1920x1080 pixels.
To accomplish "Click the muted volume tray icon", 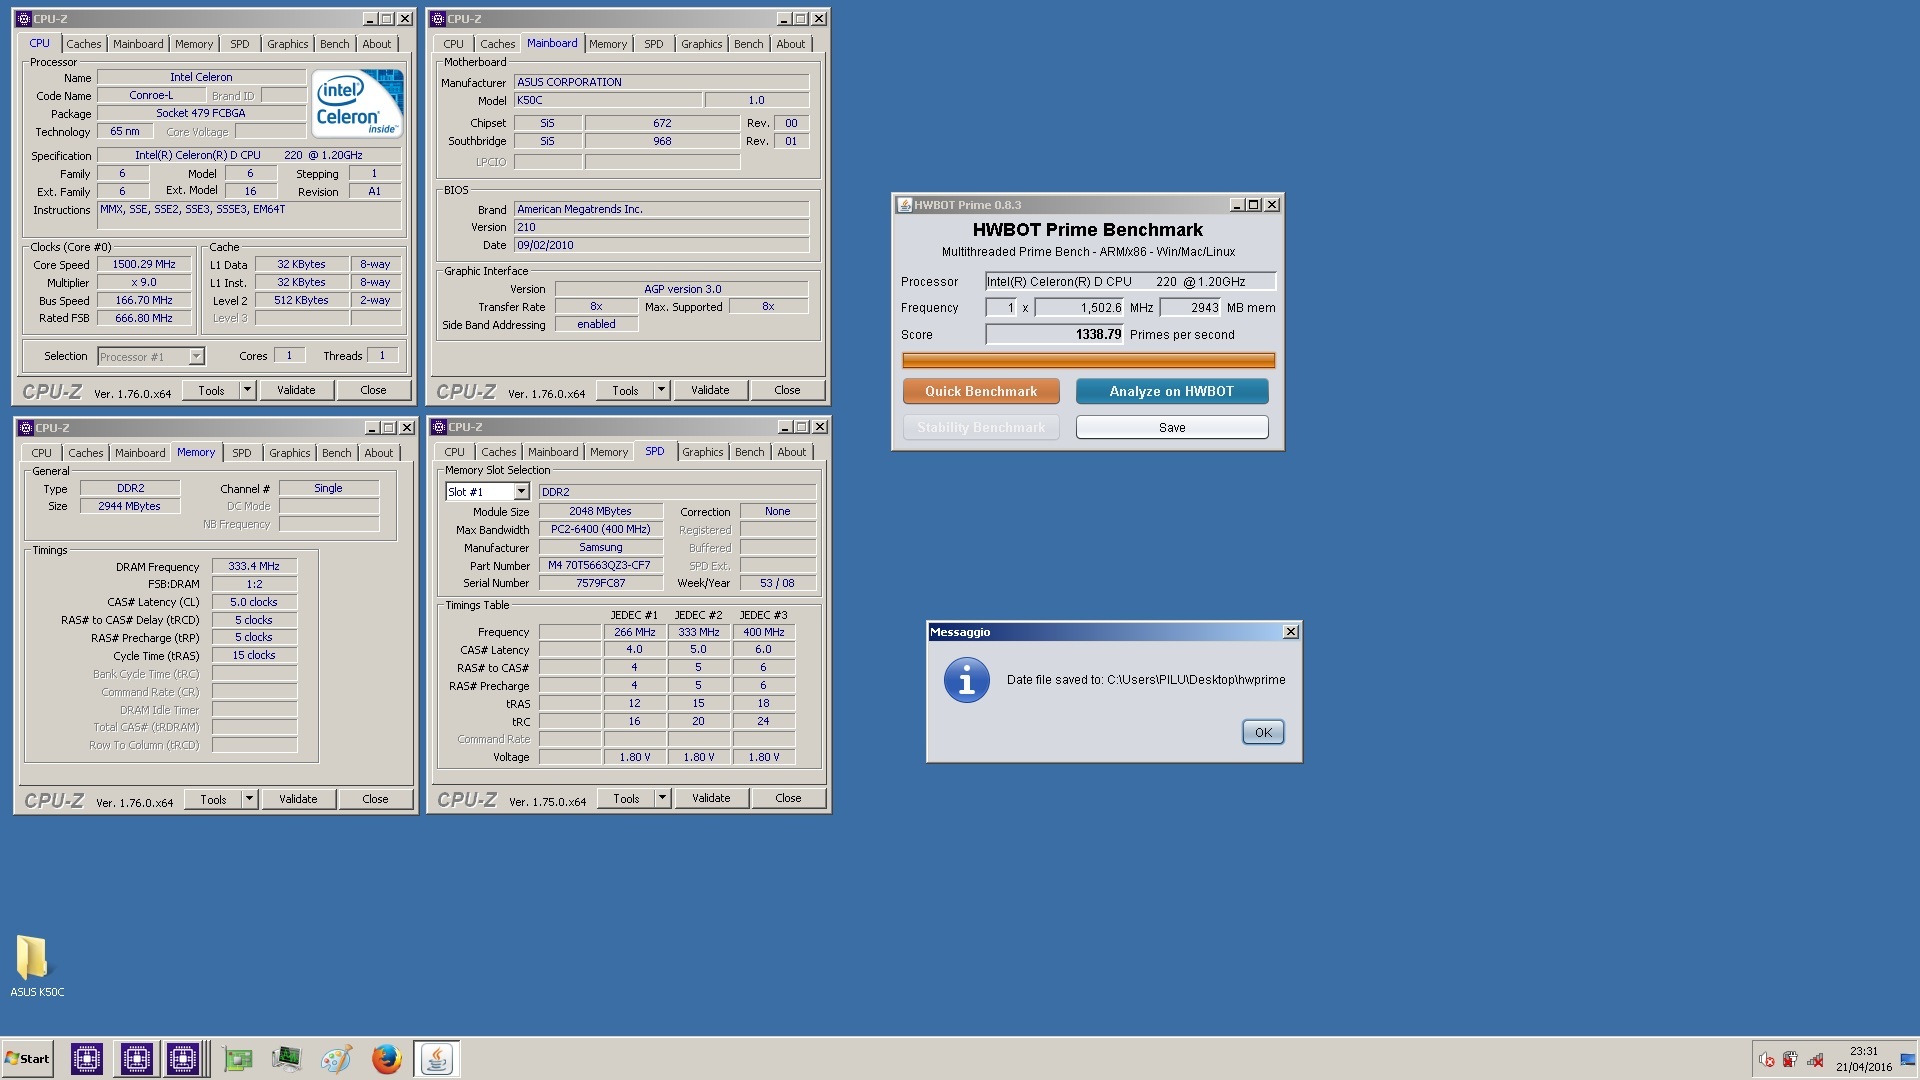I will [1767, 1059].
